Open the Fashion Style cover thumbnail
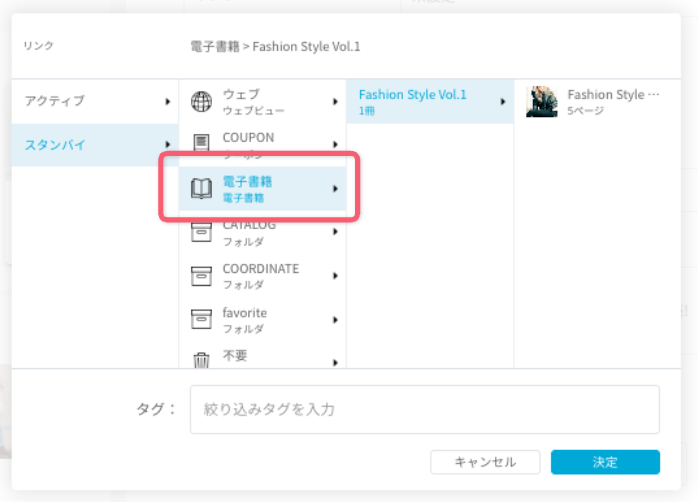The height and width of the screenshot is (502, 698). [541, 101]
